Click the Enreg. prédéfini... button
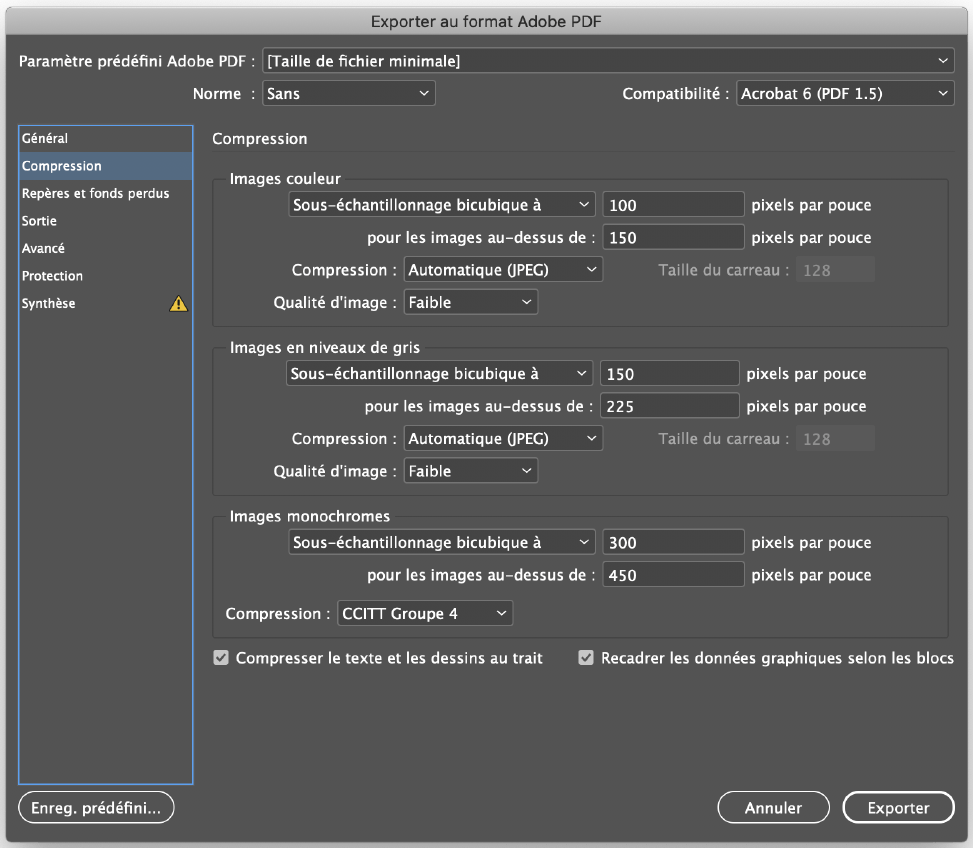973x848 pixels. 96,808
